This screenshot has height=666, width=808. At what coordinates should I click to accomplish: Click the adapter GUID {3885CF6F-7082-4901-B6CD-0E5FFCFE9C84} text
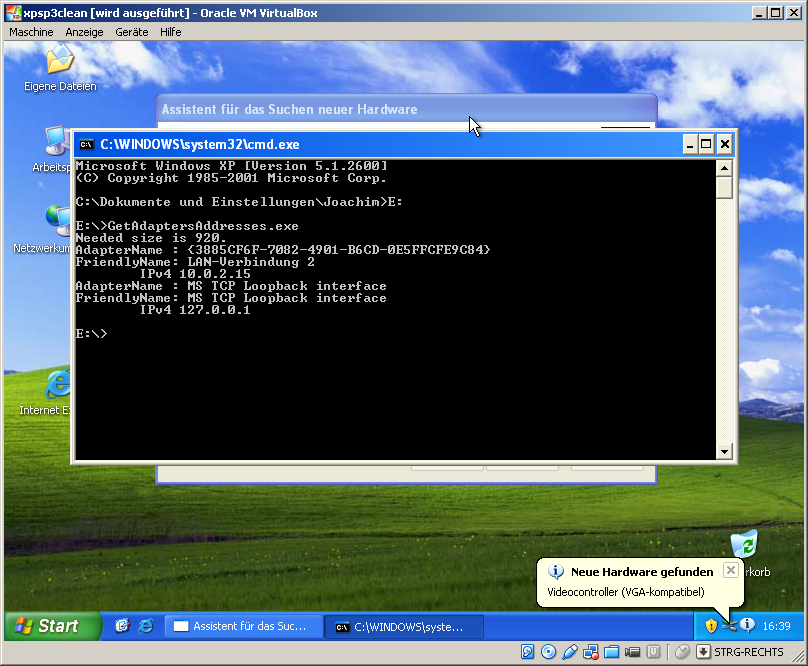pos(339,250)
